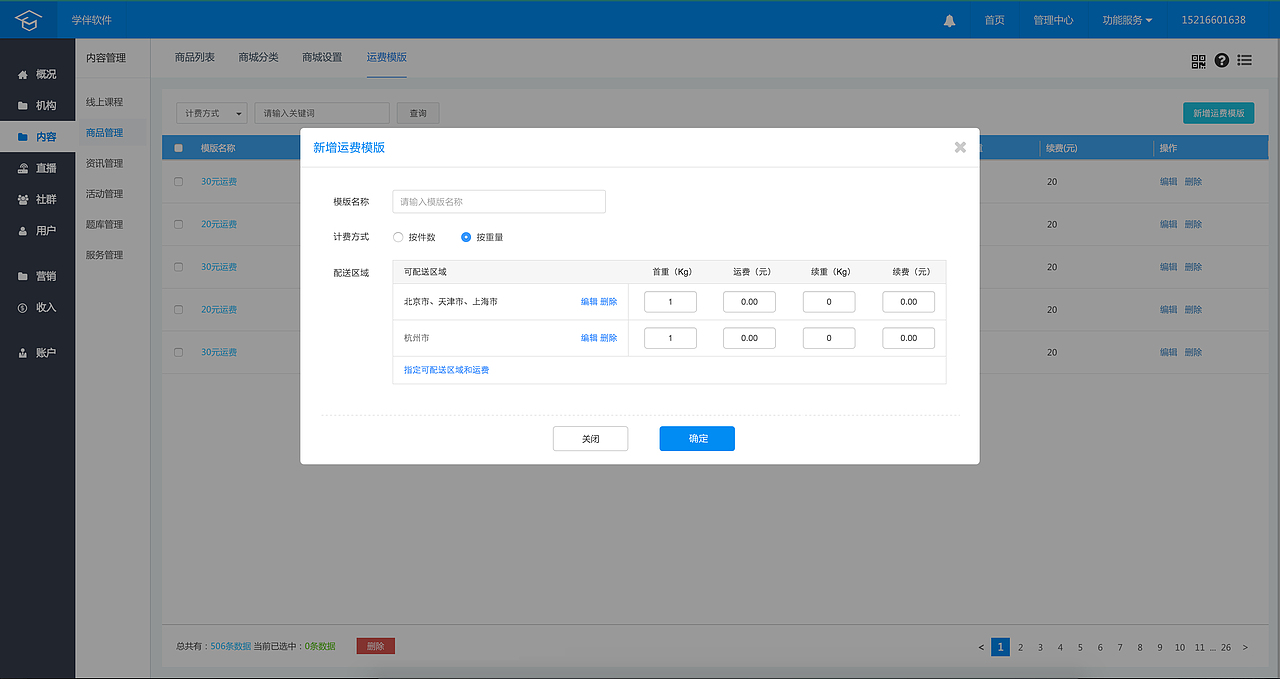Click the notification bell icon
The width and height of the screenshot is (1280, 679).
pos(948,19)
